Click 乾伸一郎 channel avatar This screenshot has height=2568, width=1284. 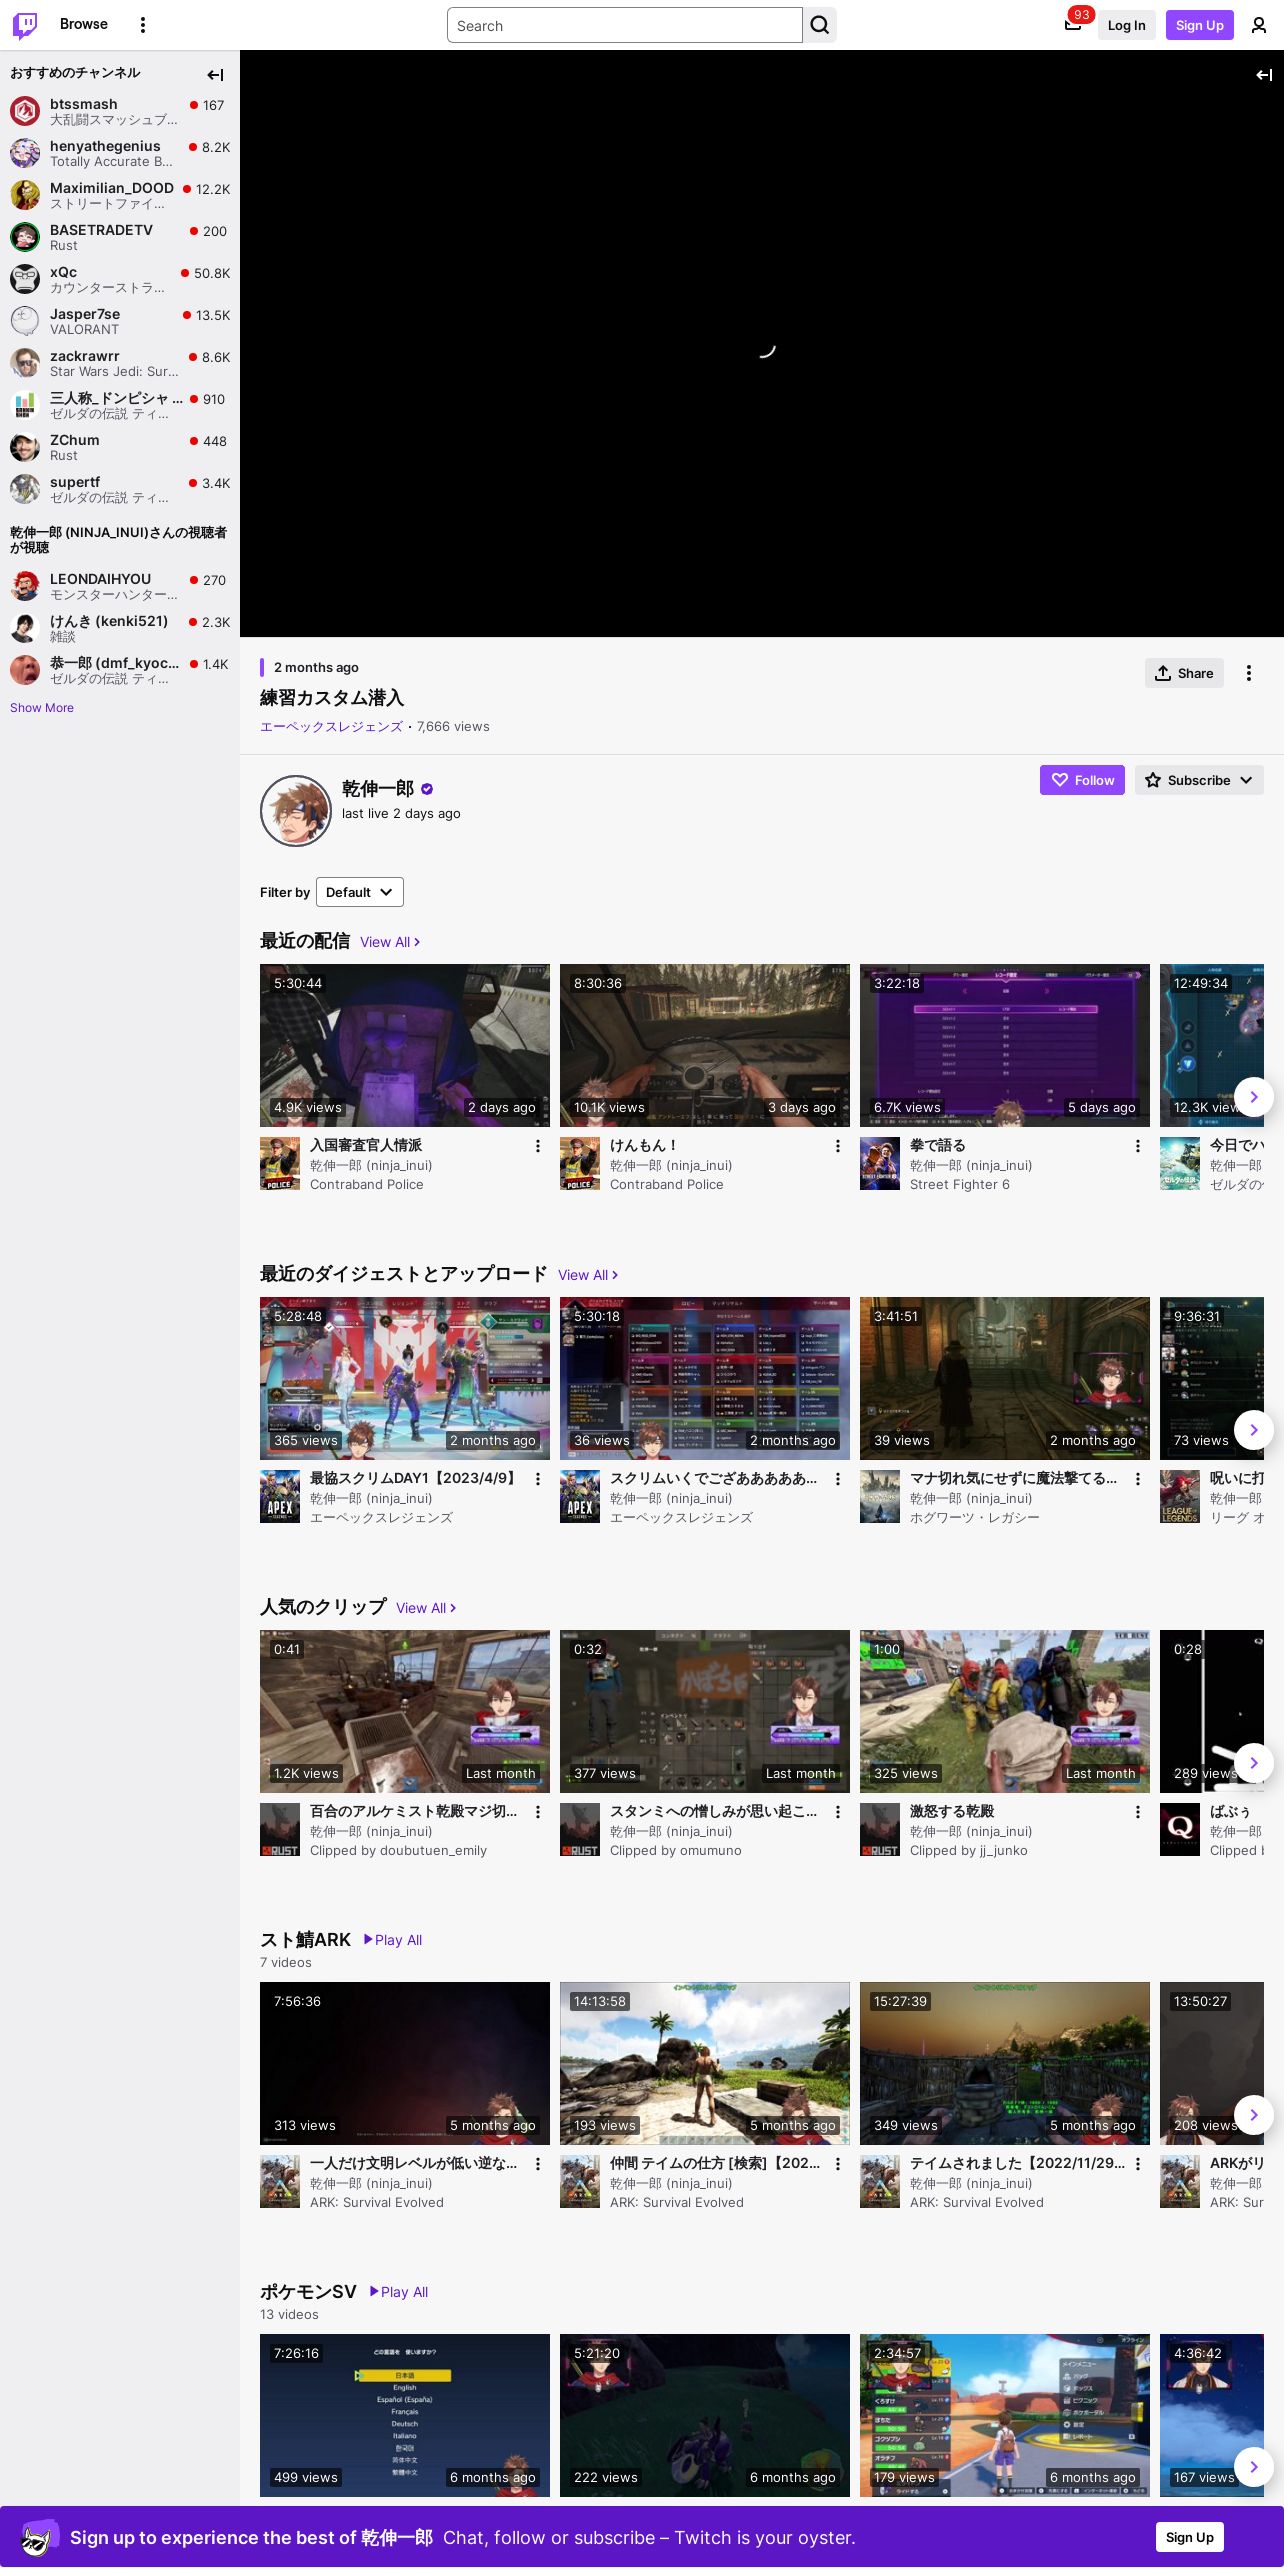[296, 810]
